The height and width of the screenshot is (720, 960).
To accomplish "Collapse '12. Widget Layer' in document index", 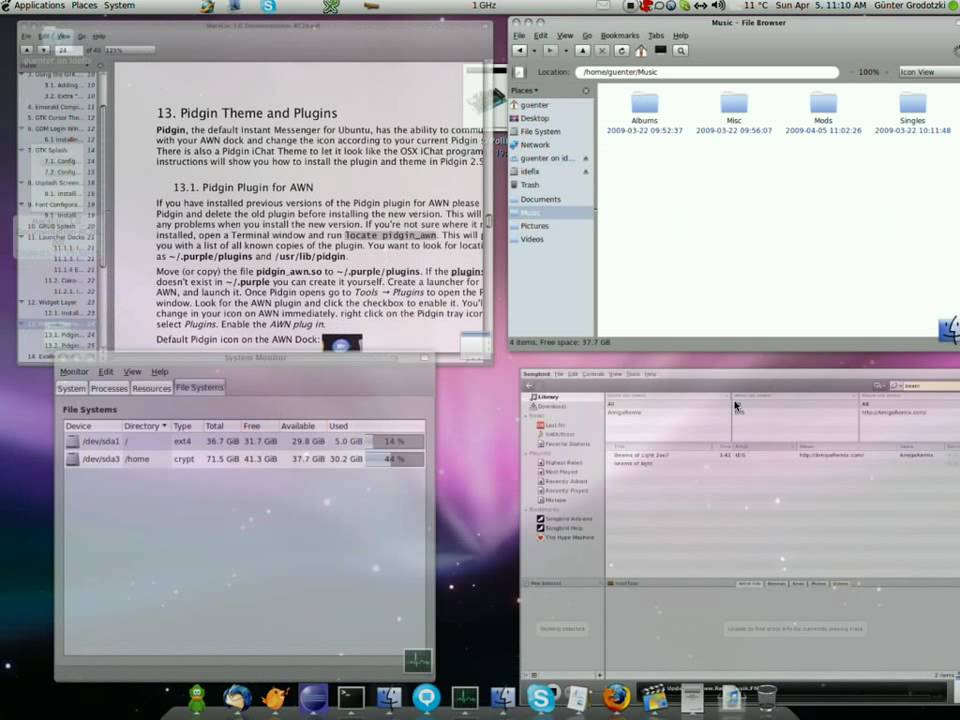I will coord(22,302).
